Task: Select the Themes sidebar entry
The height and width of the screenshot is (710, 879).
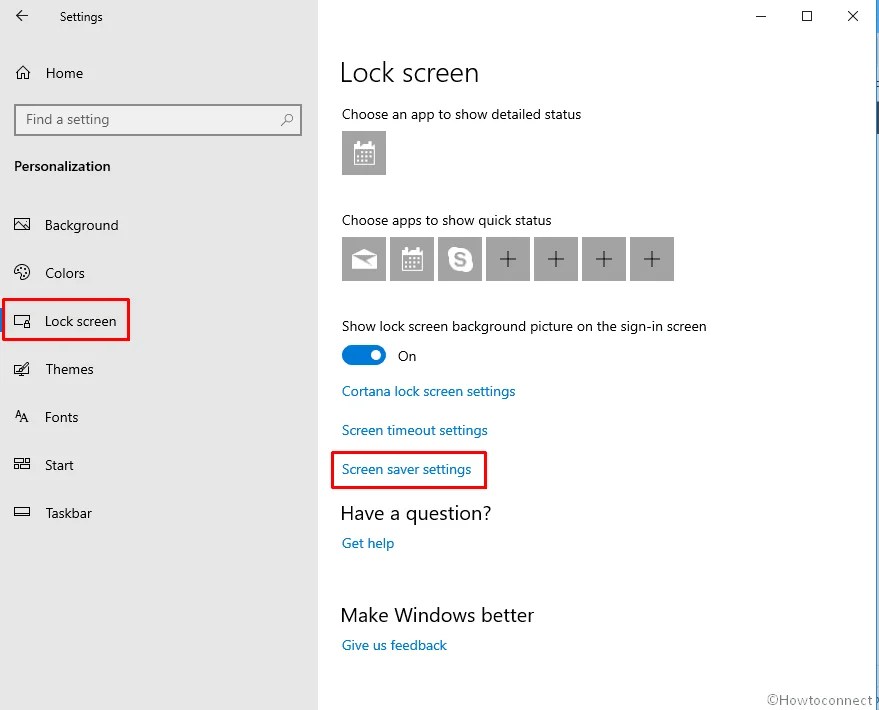Action: 69,369
